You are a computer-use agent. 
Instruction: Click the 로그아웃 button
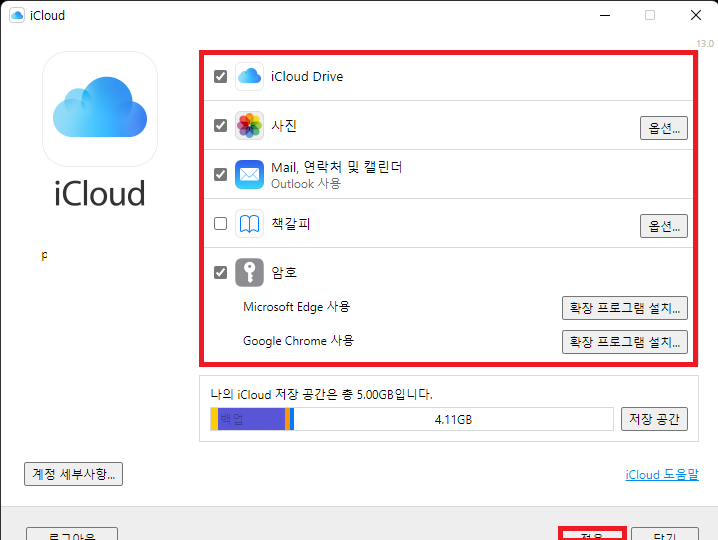tap(72, 534)
